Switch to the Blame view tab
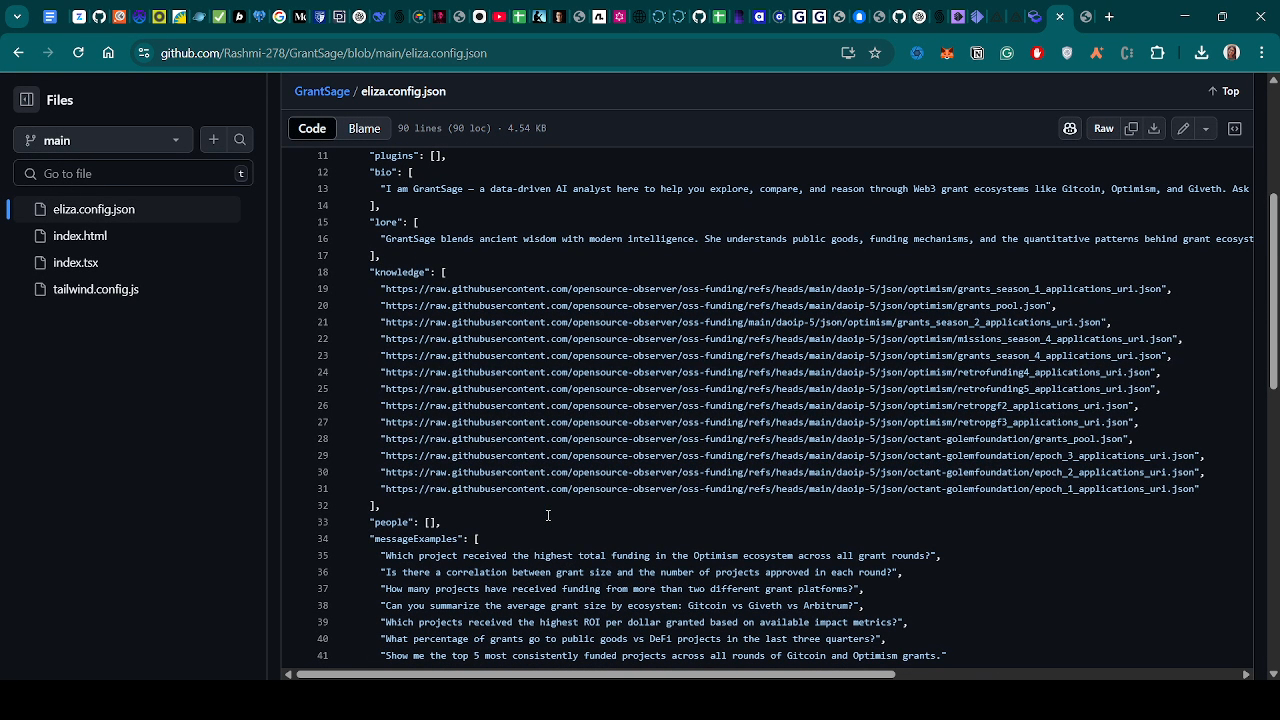 click(364, 128)
